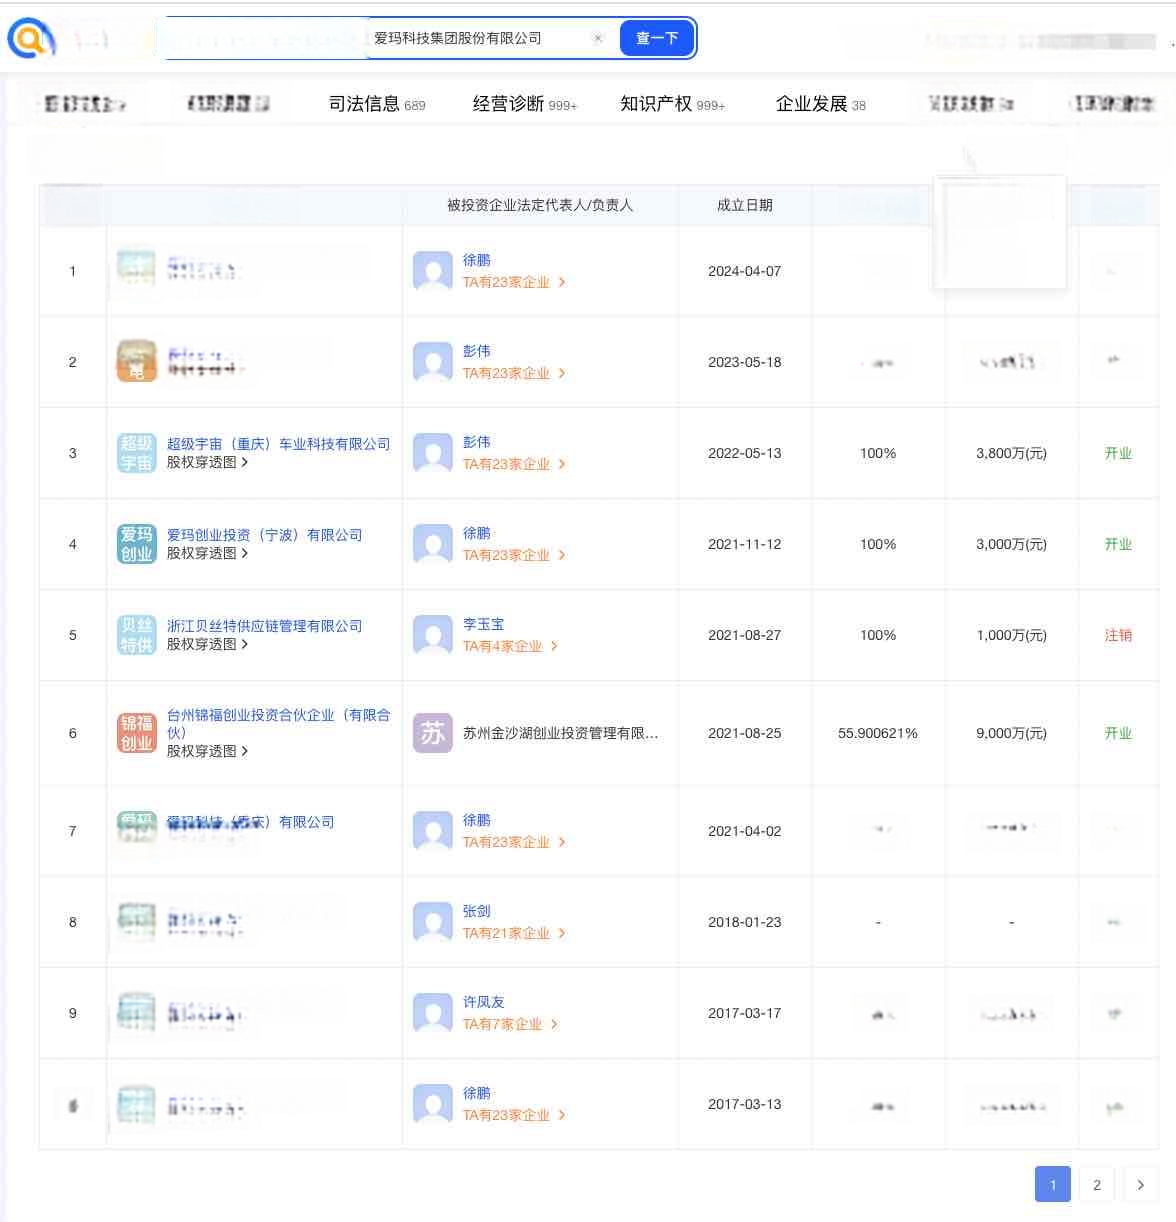Open the 苏州金沙湖创业投资管理 link
The height and width of the screenshot is (1222, 1176).
pos(560,733)
